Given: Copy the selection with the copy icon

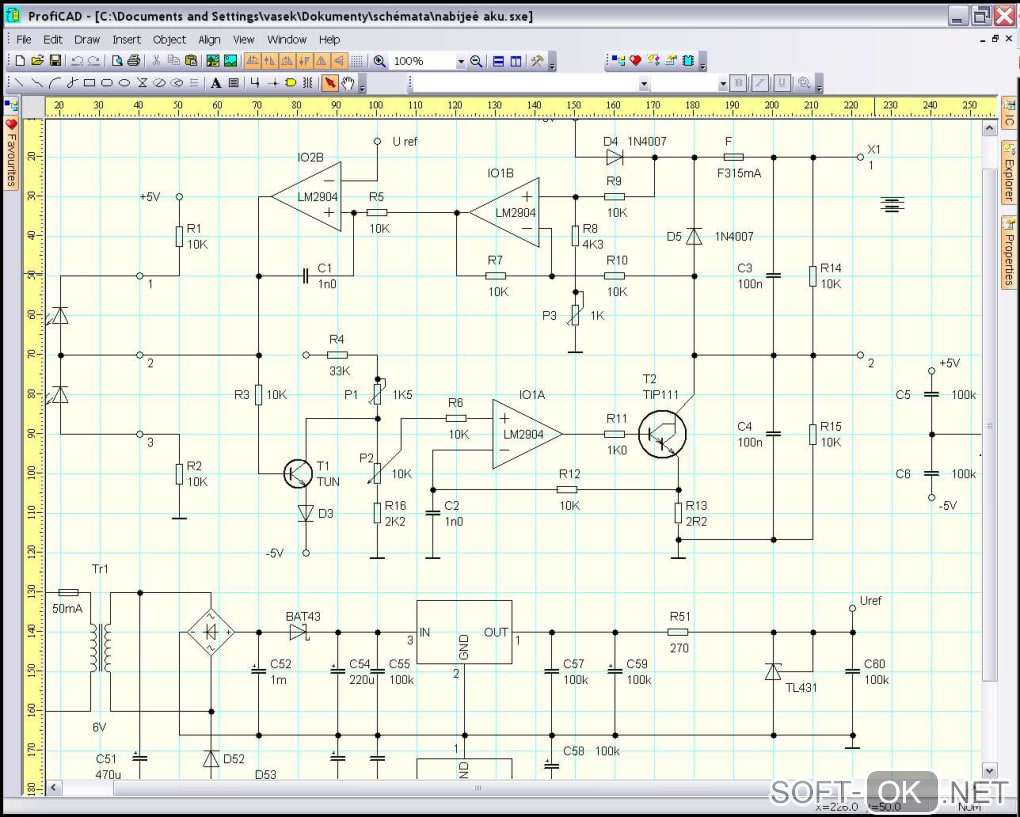Looking at the screenshot, I should (x=174, y=61).
